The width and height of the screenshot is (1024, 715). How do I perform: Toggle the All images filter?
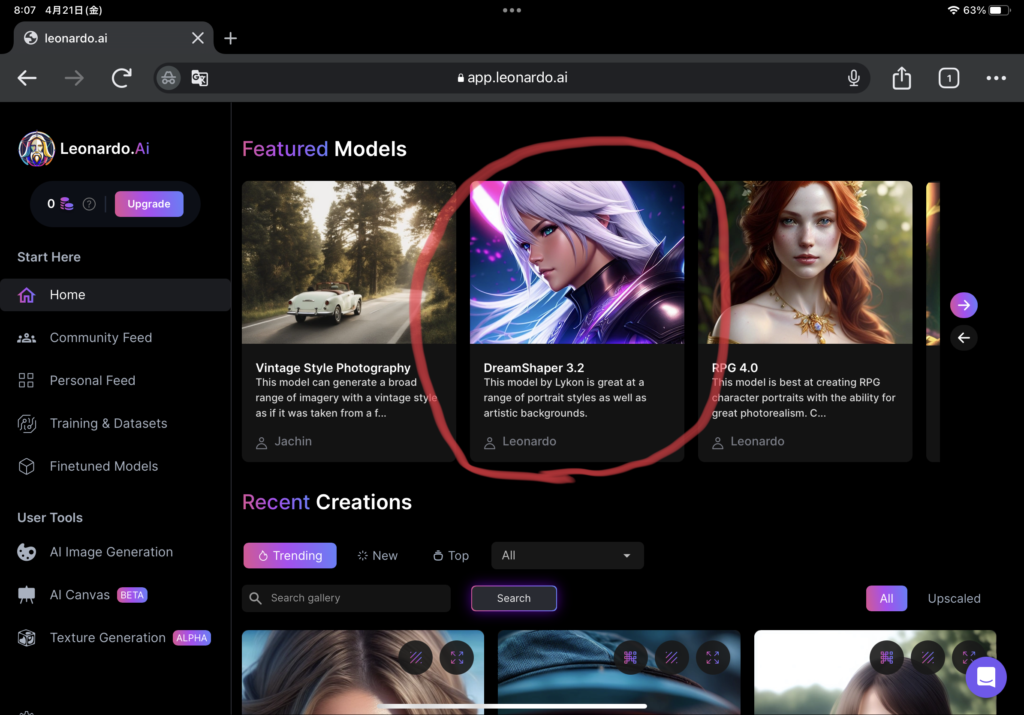coord(886,598)
